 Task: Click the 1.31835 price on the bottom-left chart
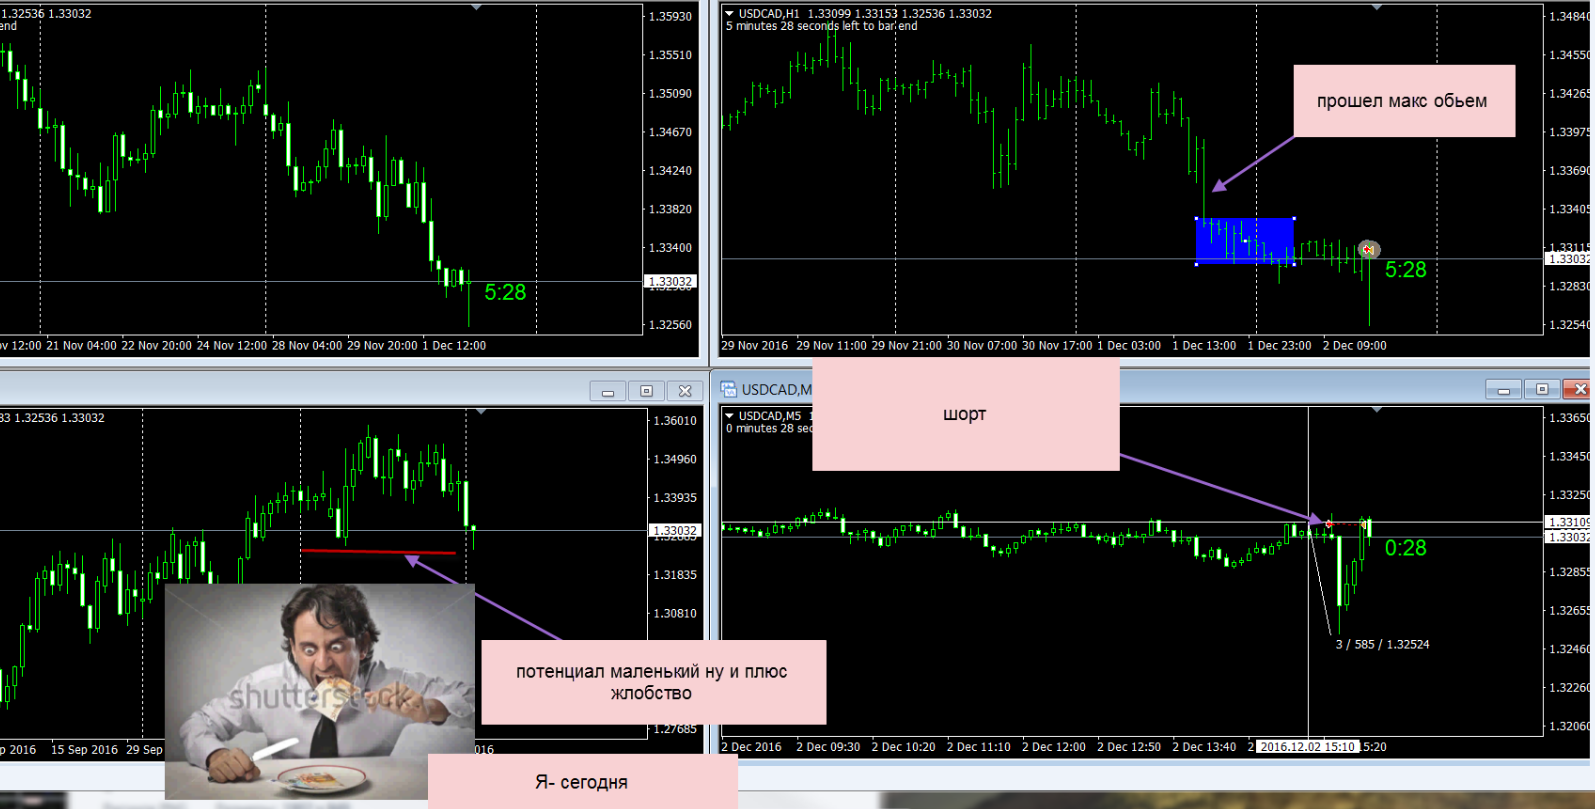(x=675, y=575)
